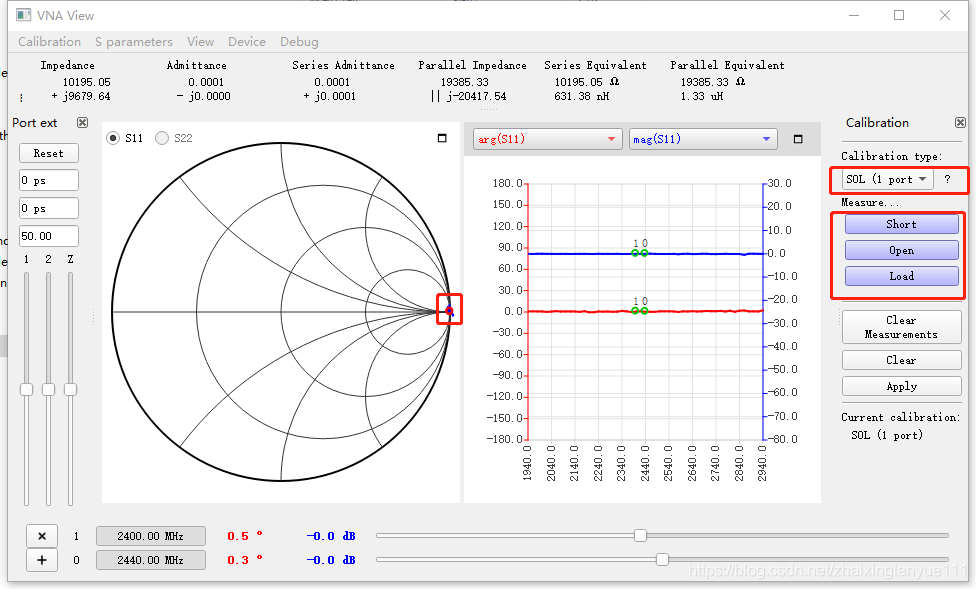Measure the Short calibration standard
The width and height of the screenshot is (976, 589).
901,224
